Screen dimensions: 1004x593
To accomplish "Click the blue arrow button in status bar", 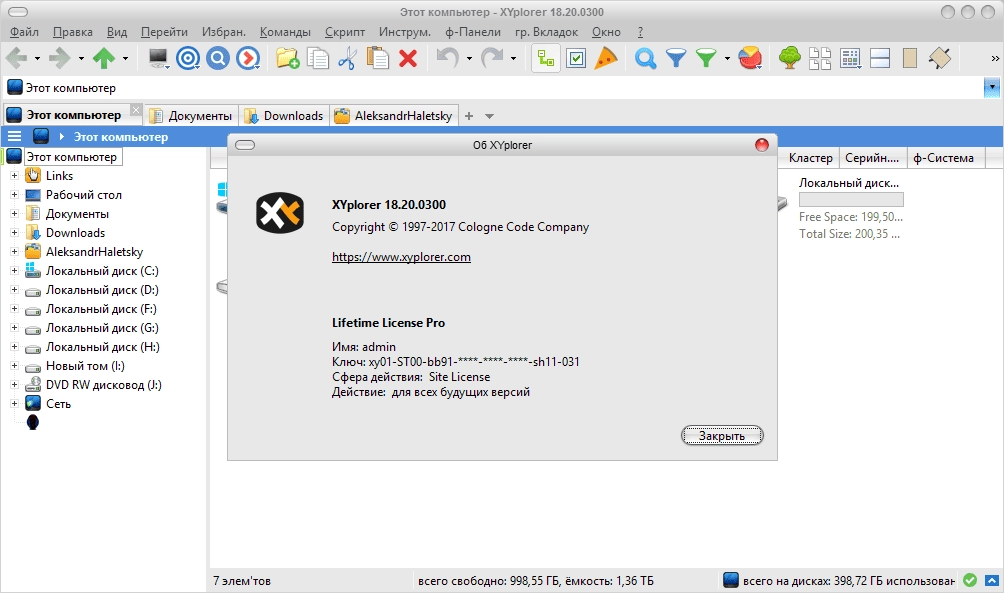I will (x=992, y=580).
